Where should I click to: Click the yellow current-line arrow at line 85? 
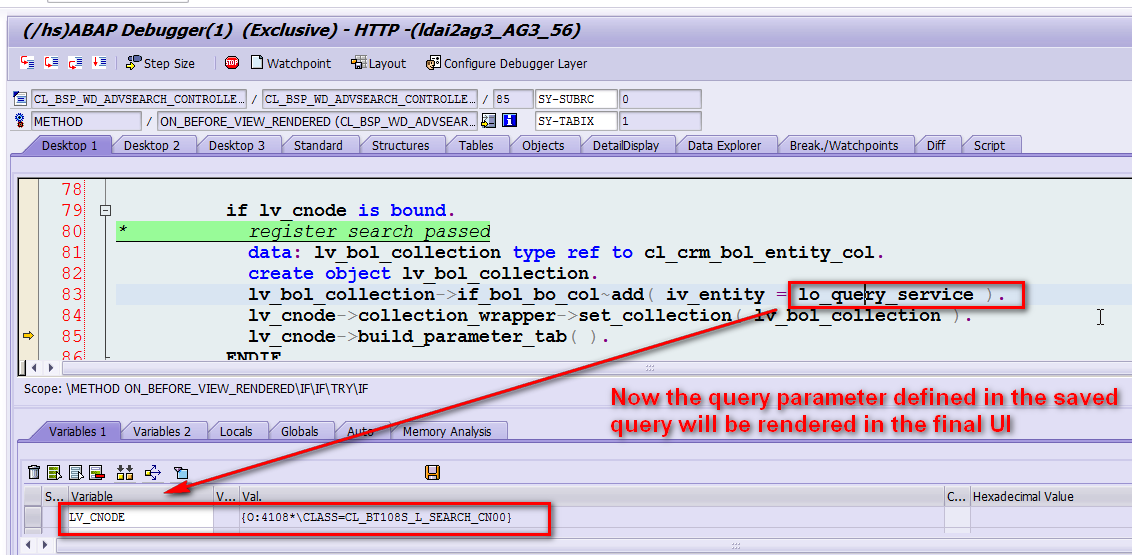coord(28,336)
